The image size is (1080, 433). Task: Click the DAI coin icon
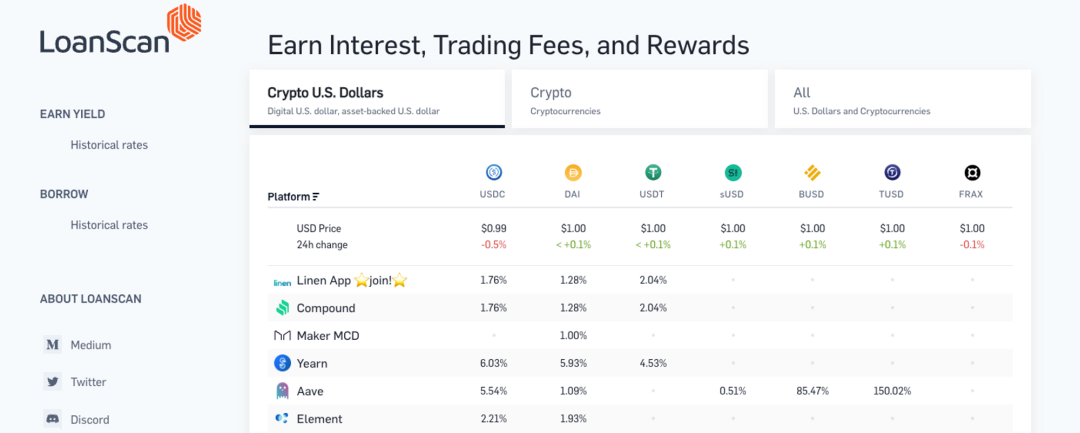click(573, 172)
